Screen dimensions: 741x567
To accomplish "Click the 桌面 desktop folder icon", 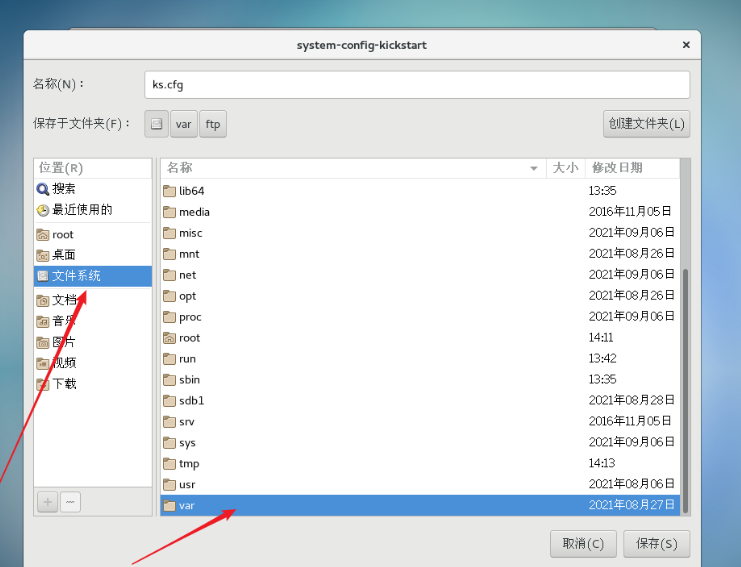I will [43, 256].
